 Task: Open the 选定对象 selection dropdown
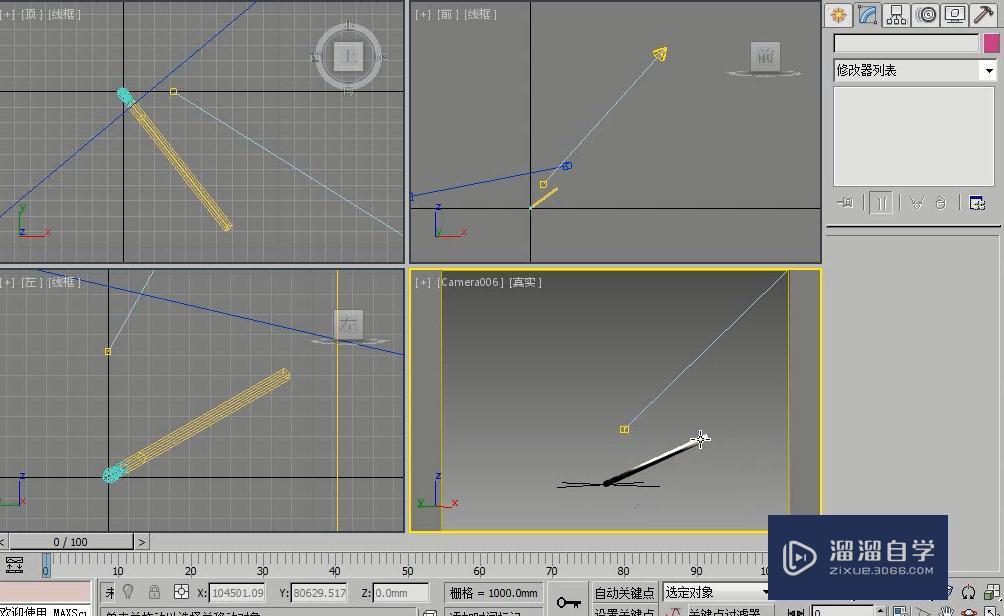tap(715, 592)
